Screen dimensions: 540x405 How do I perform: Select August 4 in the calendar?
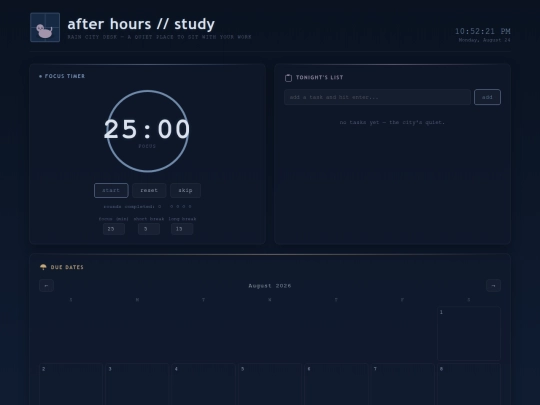click(204, 384)
